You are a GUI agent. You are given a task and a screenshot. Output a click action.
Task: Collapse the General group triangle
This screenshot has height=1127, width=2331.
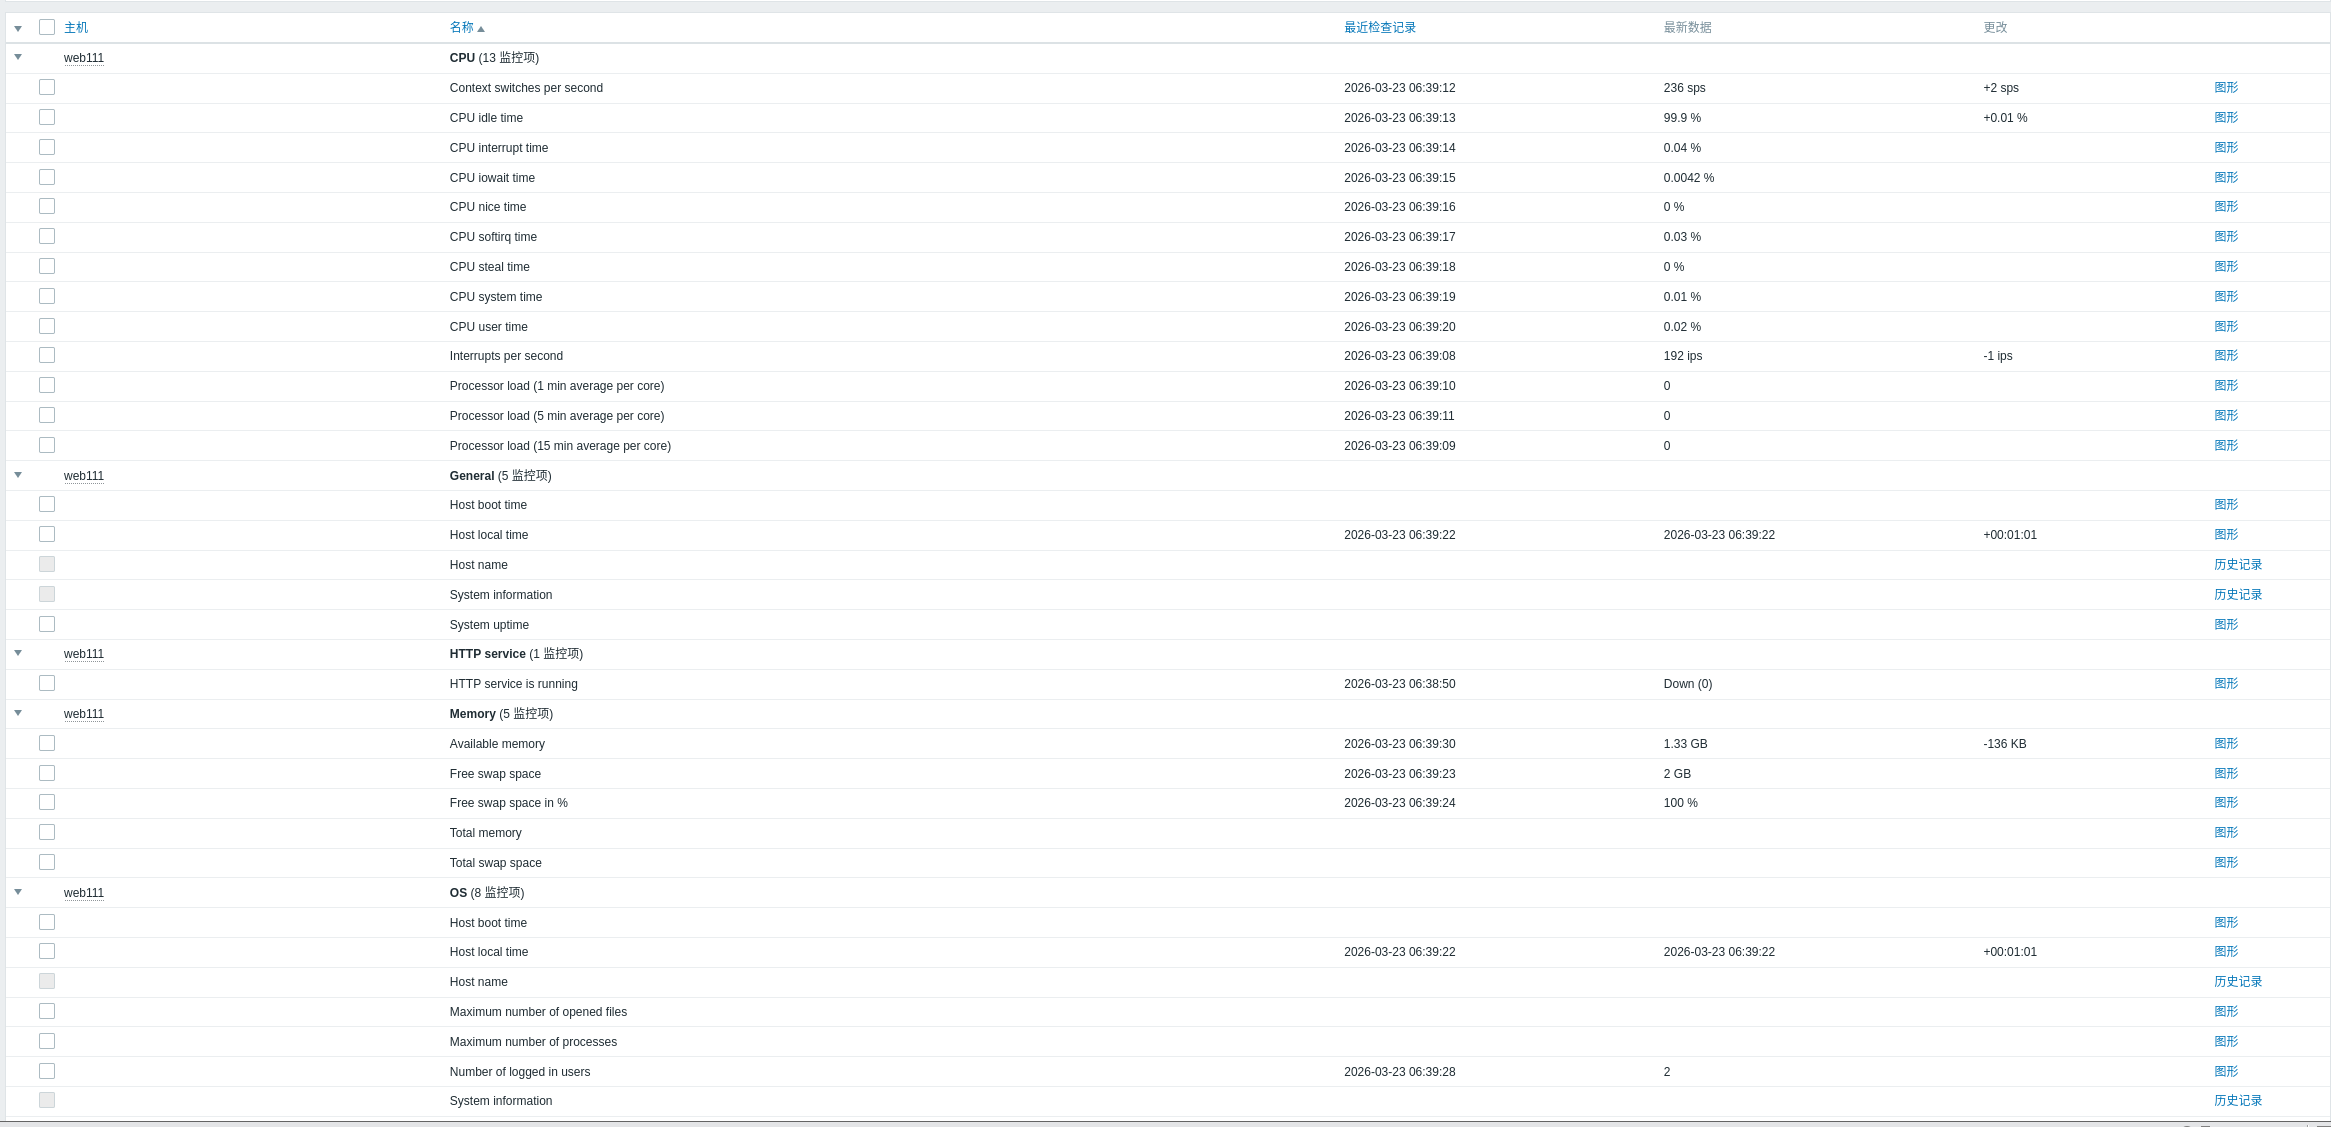pyautogui.click(x=18, y=475)
